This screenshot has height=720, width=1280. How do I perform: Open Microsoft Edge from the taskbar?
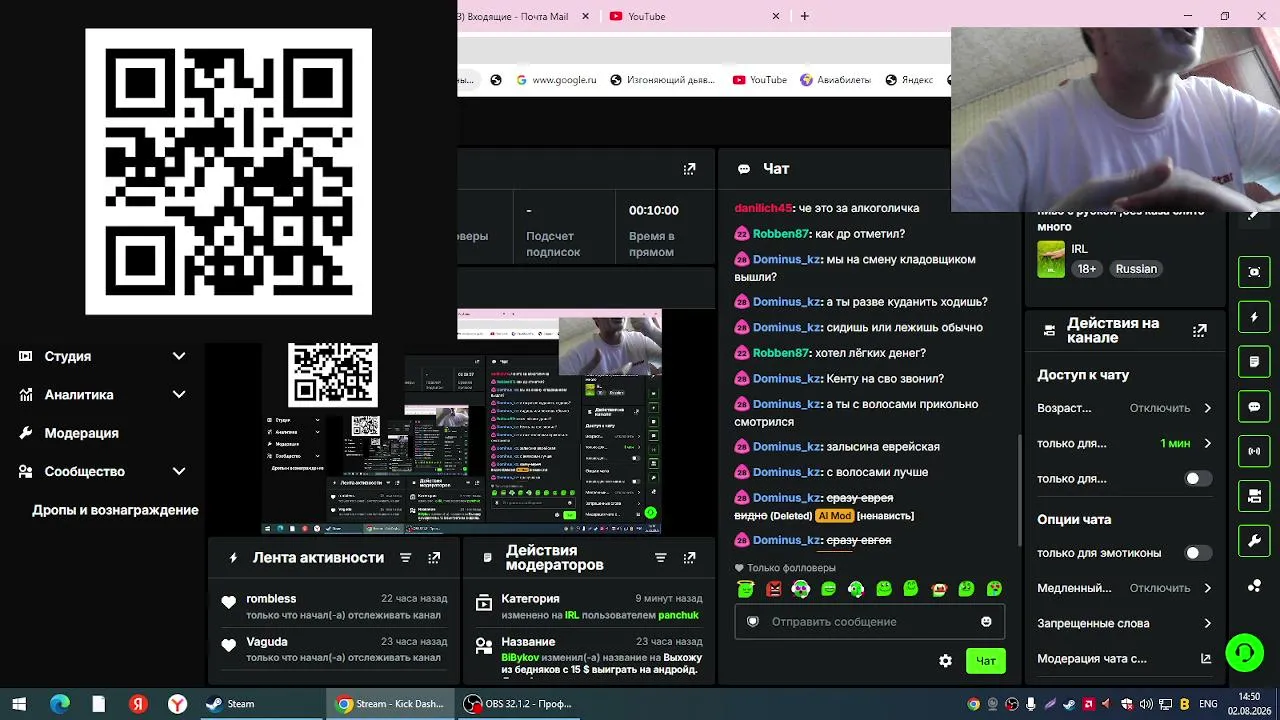59,704
